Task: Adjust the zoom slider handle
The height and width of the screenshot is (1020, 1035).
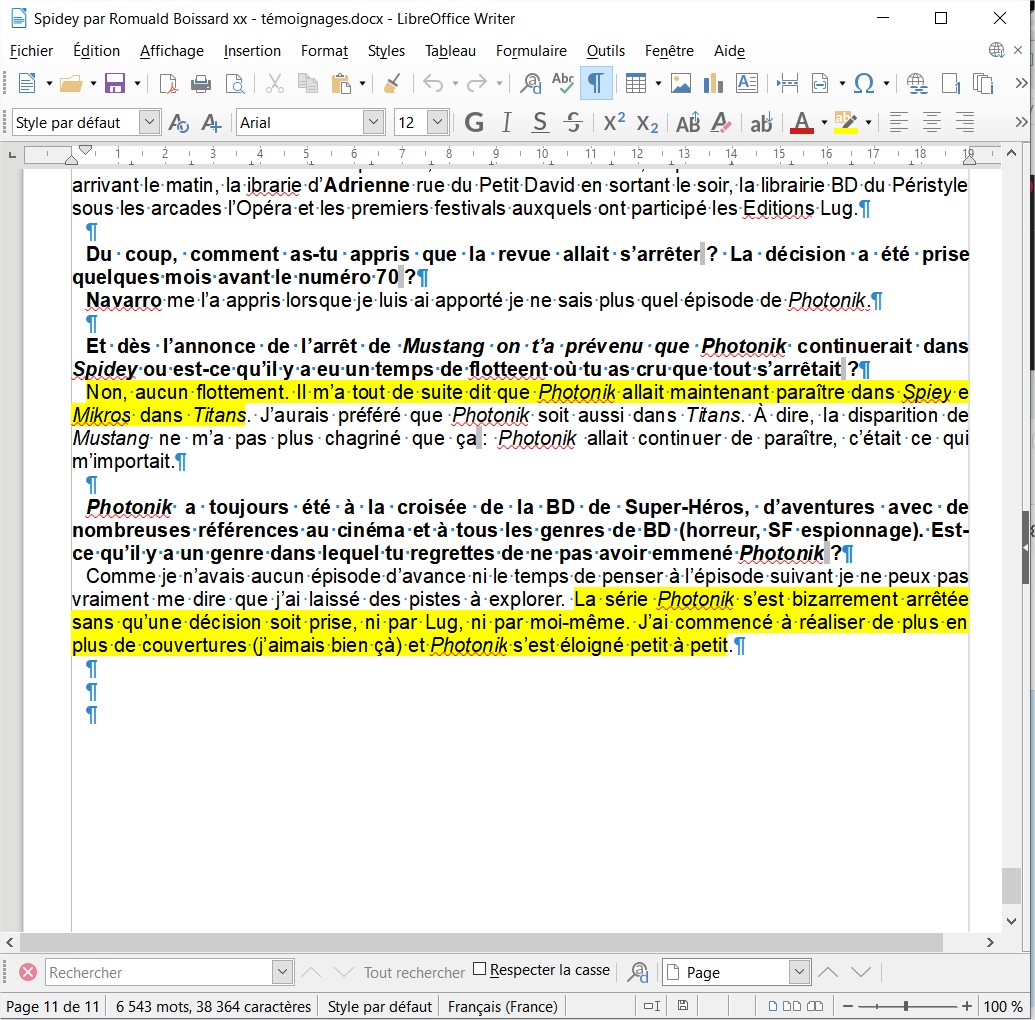Action: tap(906, 1006)
